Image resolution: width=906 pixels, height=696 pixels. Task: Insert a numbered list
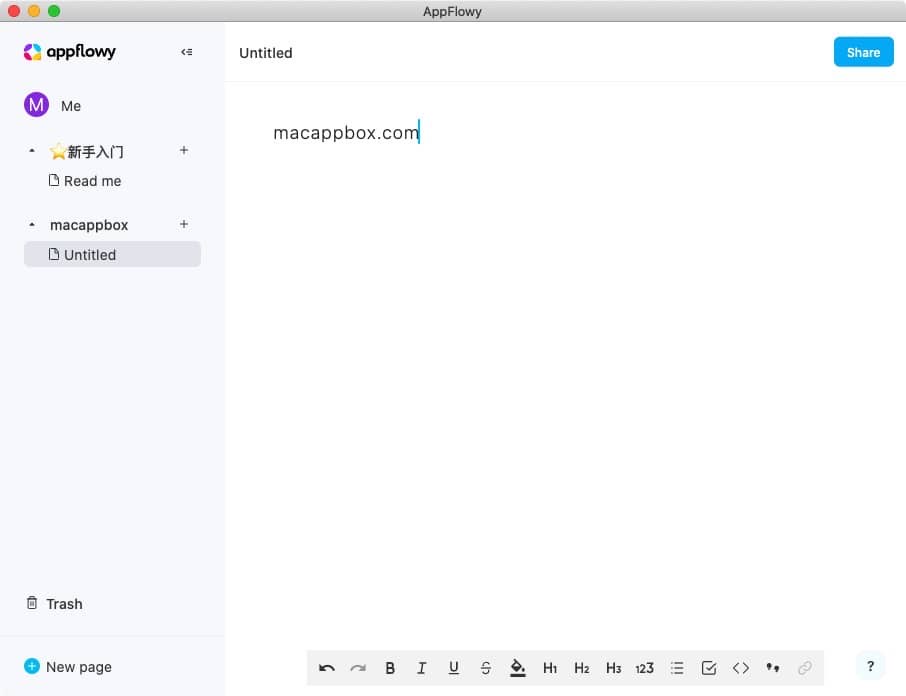pyautogui.click(x=645, y=668)
